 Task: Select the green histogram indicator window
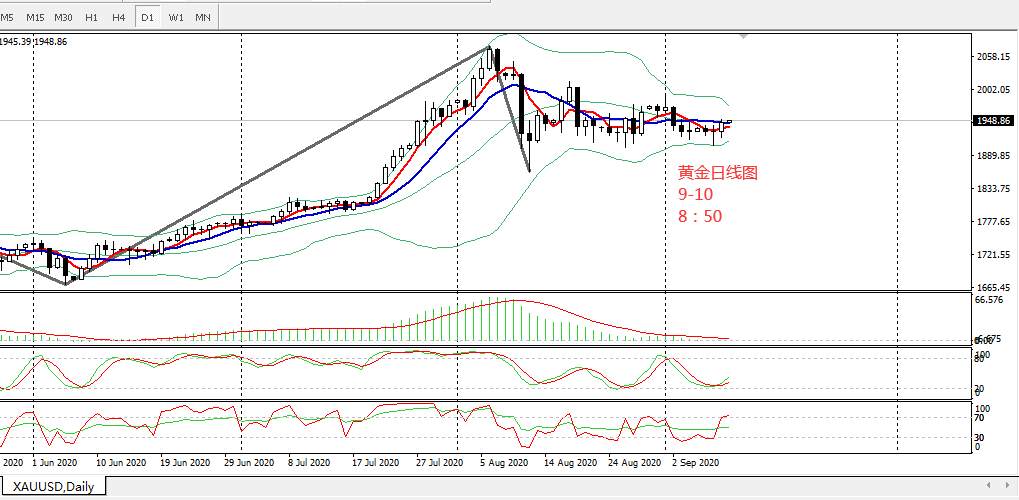(486, 319)
